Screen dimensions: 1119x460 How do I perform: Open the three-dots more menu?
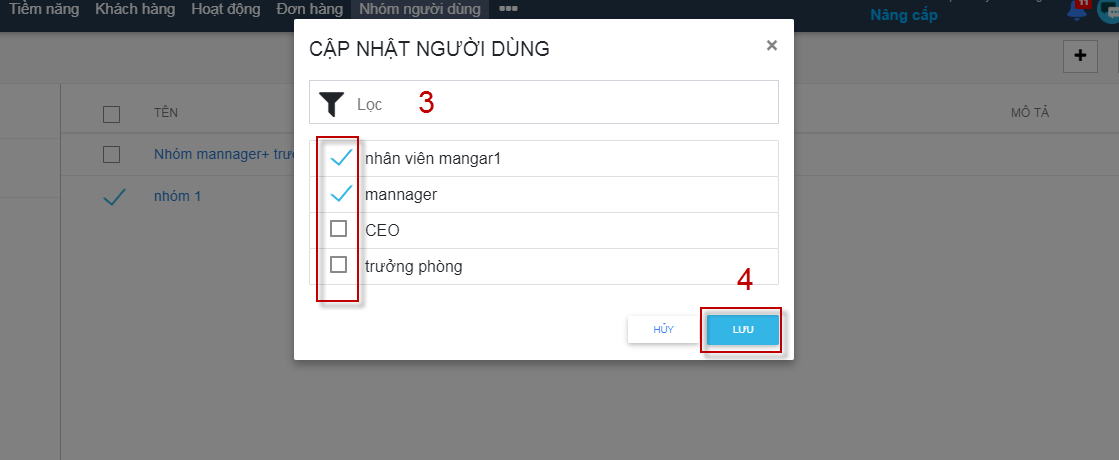508,9
